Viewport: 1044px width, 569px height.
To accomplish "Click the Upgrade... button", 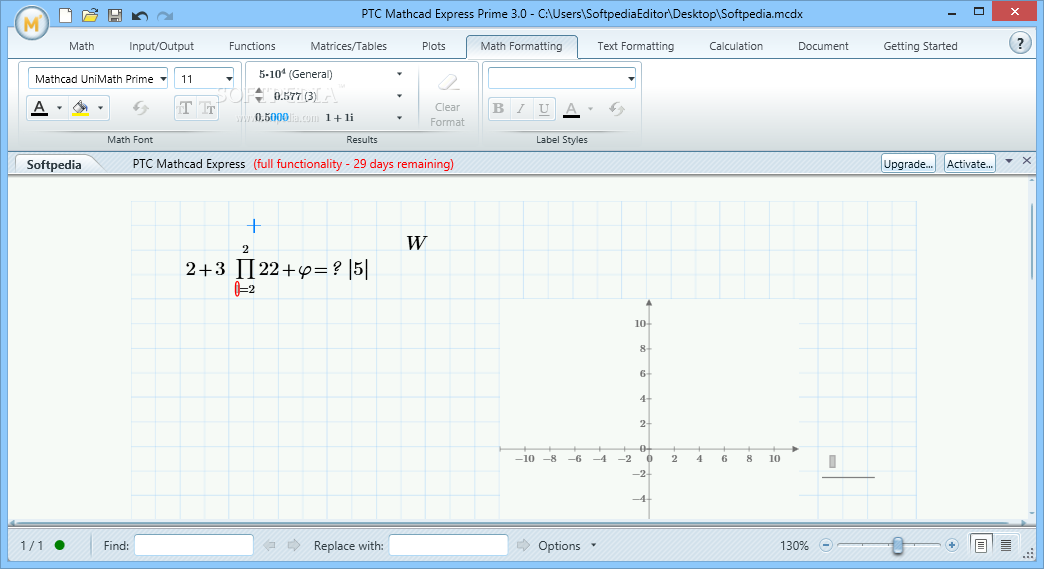I will 908,164.
